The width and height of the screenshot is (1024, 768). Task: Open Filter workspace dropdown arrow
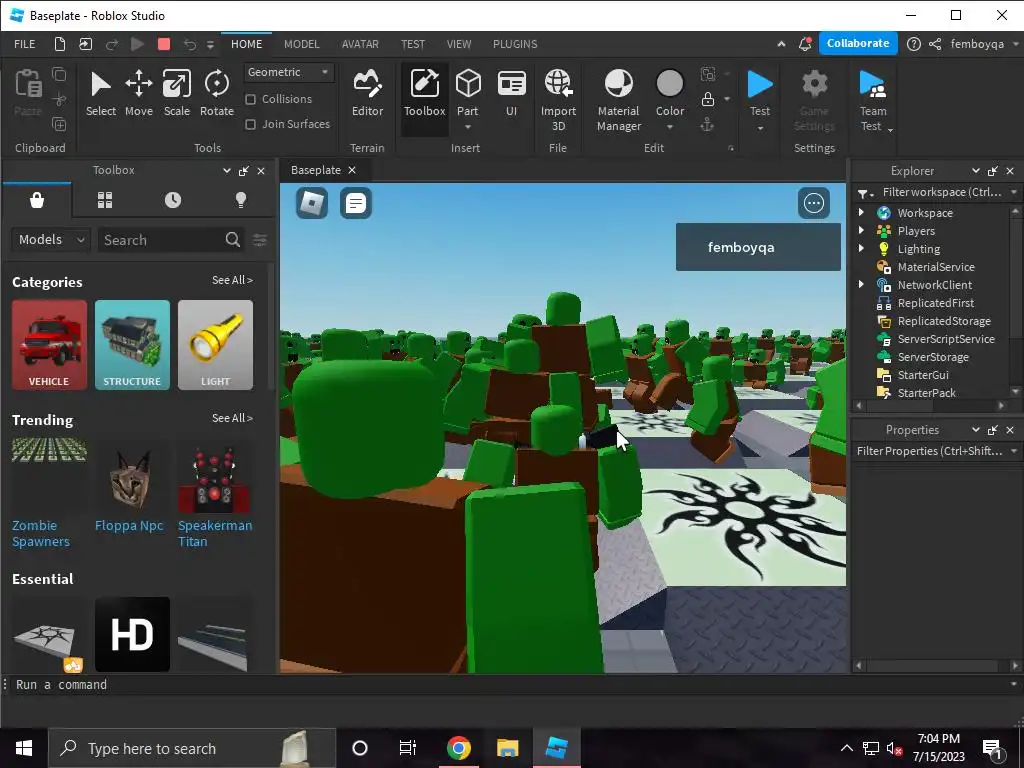[1014, 192]
